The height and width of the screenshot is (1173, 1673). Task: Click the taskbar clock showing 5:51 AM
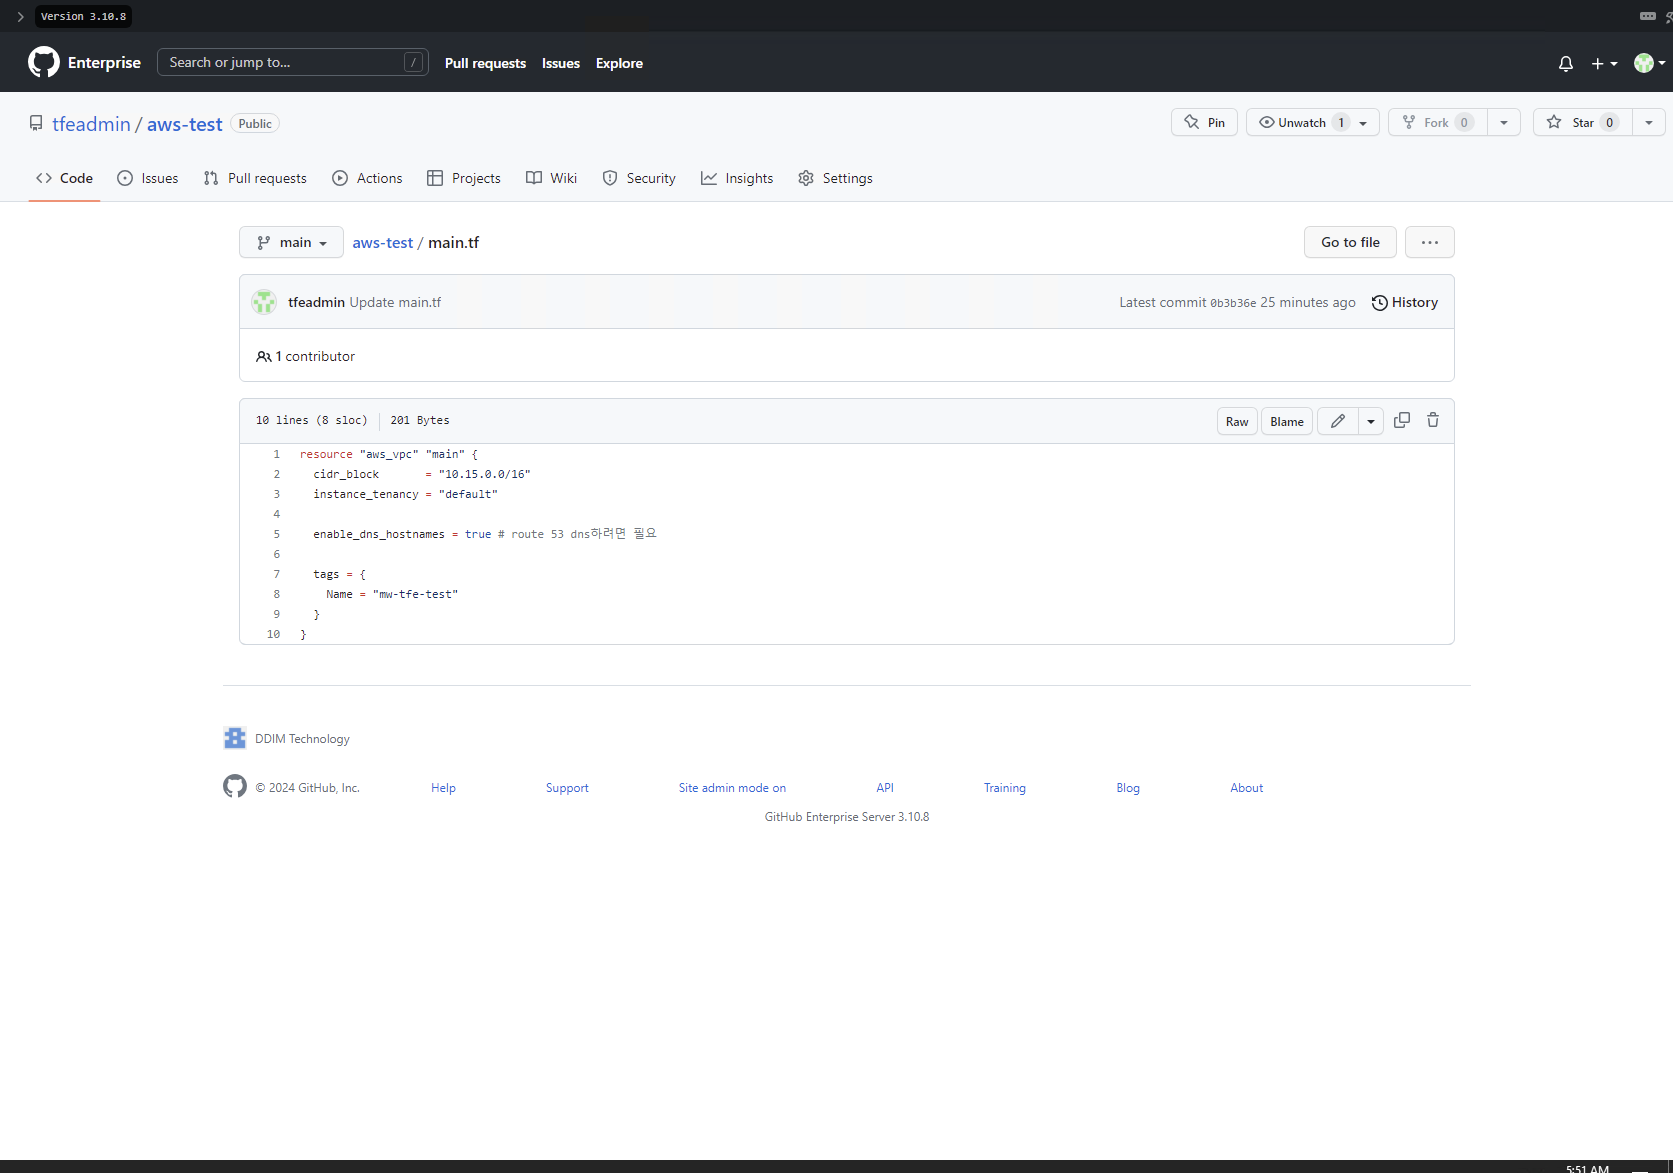[x=1587, y=1167]
